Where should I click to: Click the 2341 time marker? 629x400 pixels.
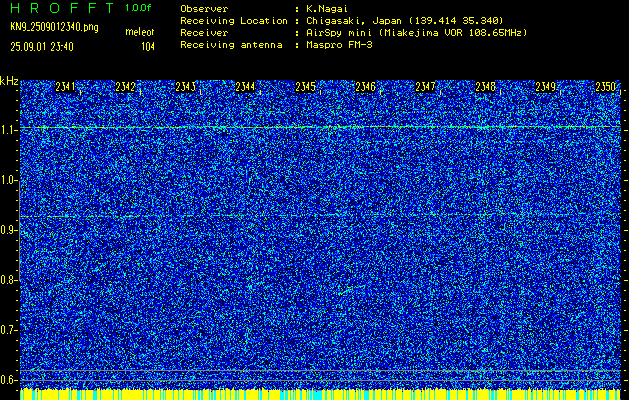[x=65, y=87]
